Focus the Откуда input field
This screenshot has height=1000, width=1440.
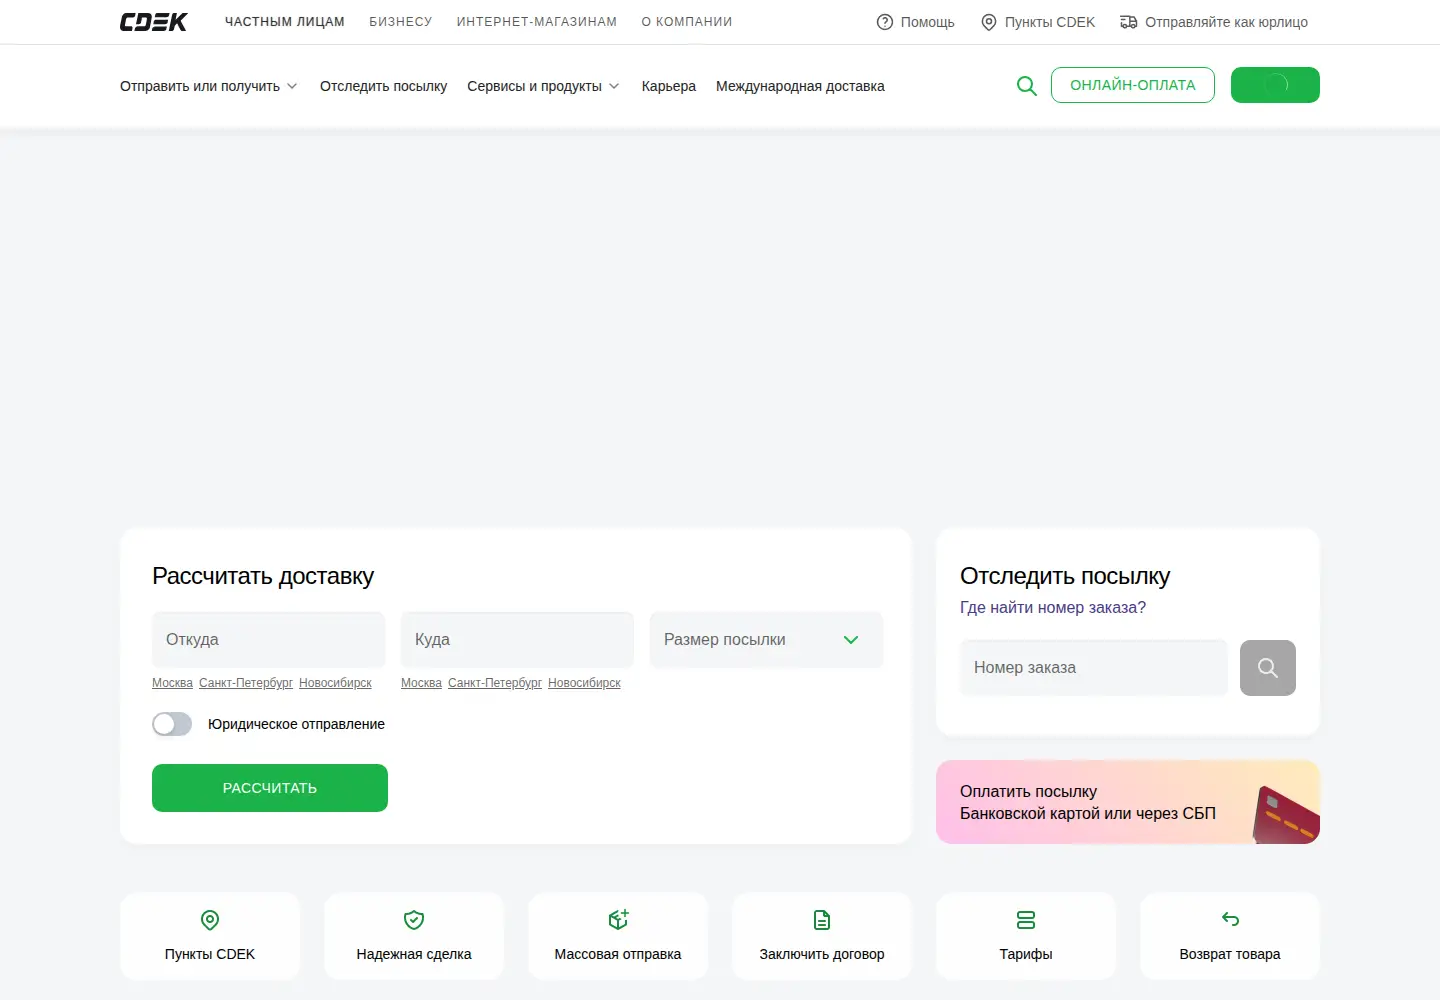(268, 640)
